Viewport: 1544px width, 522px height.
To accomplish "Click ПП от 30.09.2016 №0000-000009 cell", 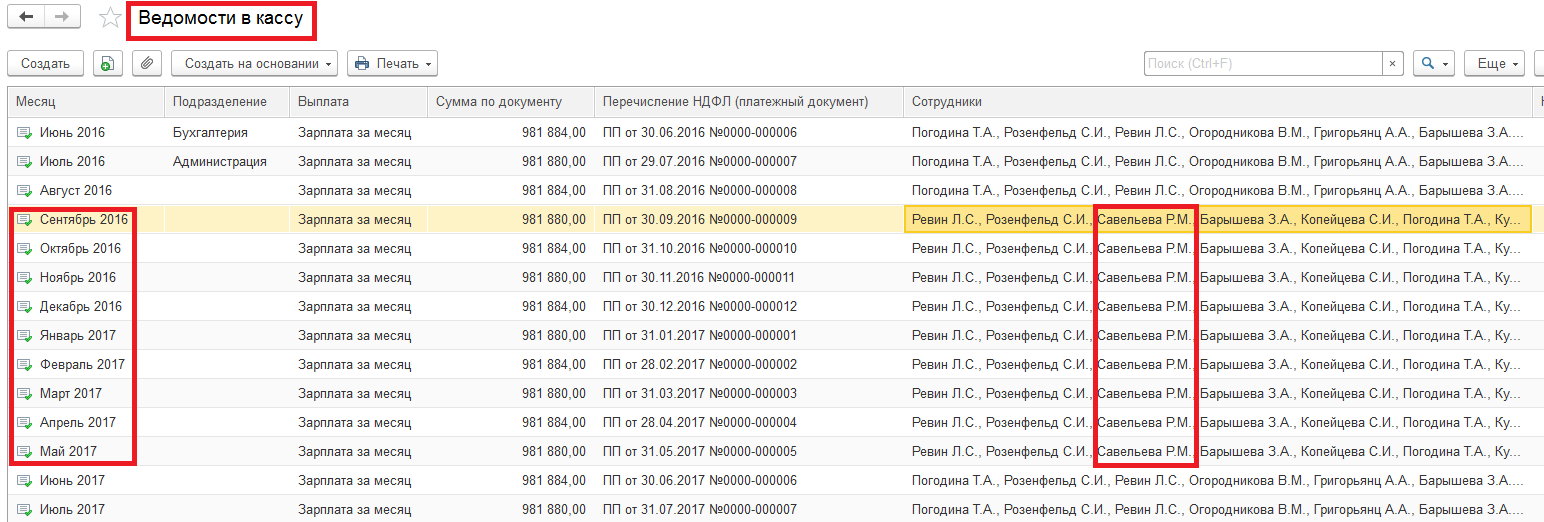I will [x=749, y=219].
